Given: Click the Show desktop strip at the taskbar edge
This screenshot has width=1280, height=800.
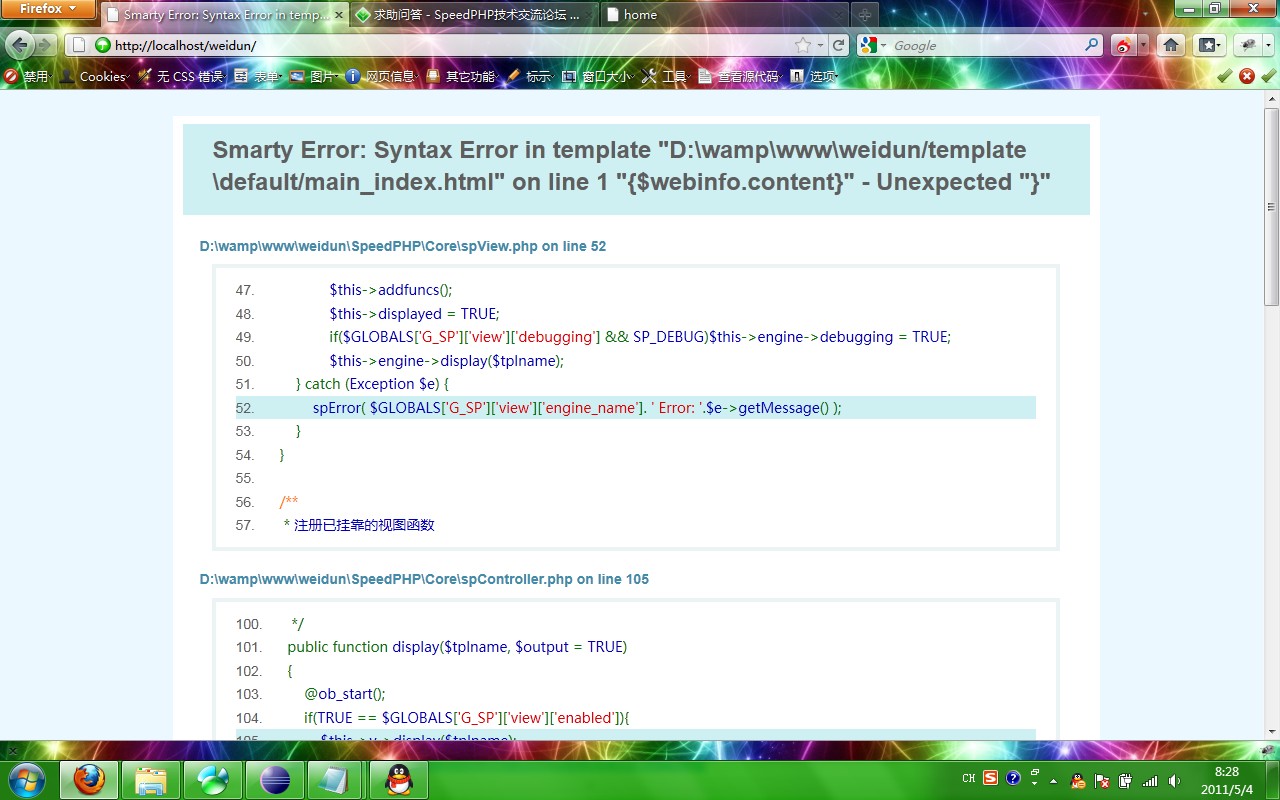Looking at the screenshot, I should [1273, 780].
